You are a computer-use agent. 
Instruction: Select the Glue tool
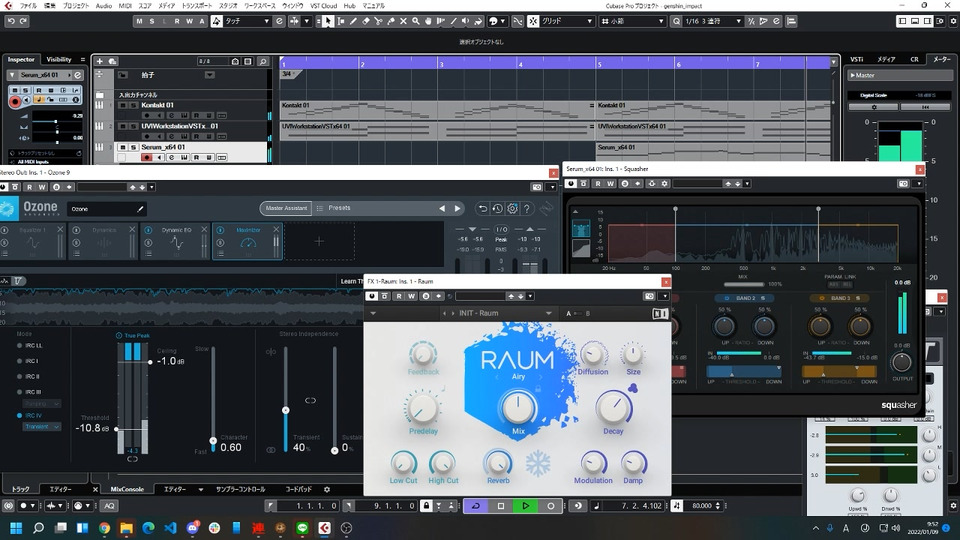click(391, 21)
